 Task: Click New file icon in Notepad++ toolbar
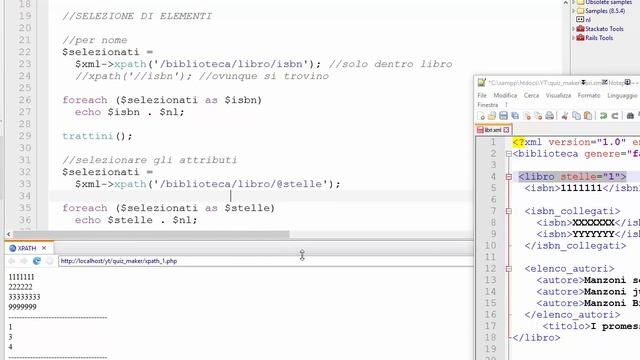pos(481,116)
